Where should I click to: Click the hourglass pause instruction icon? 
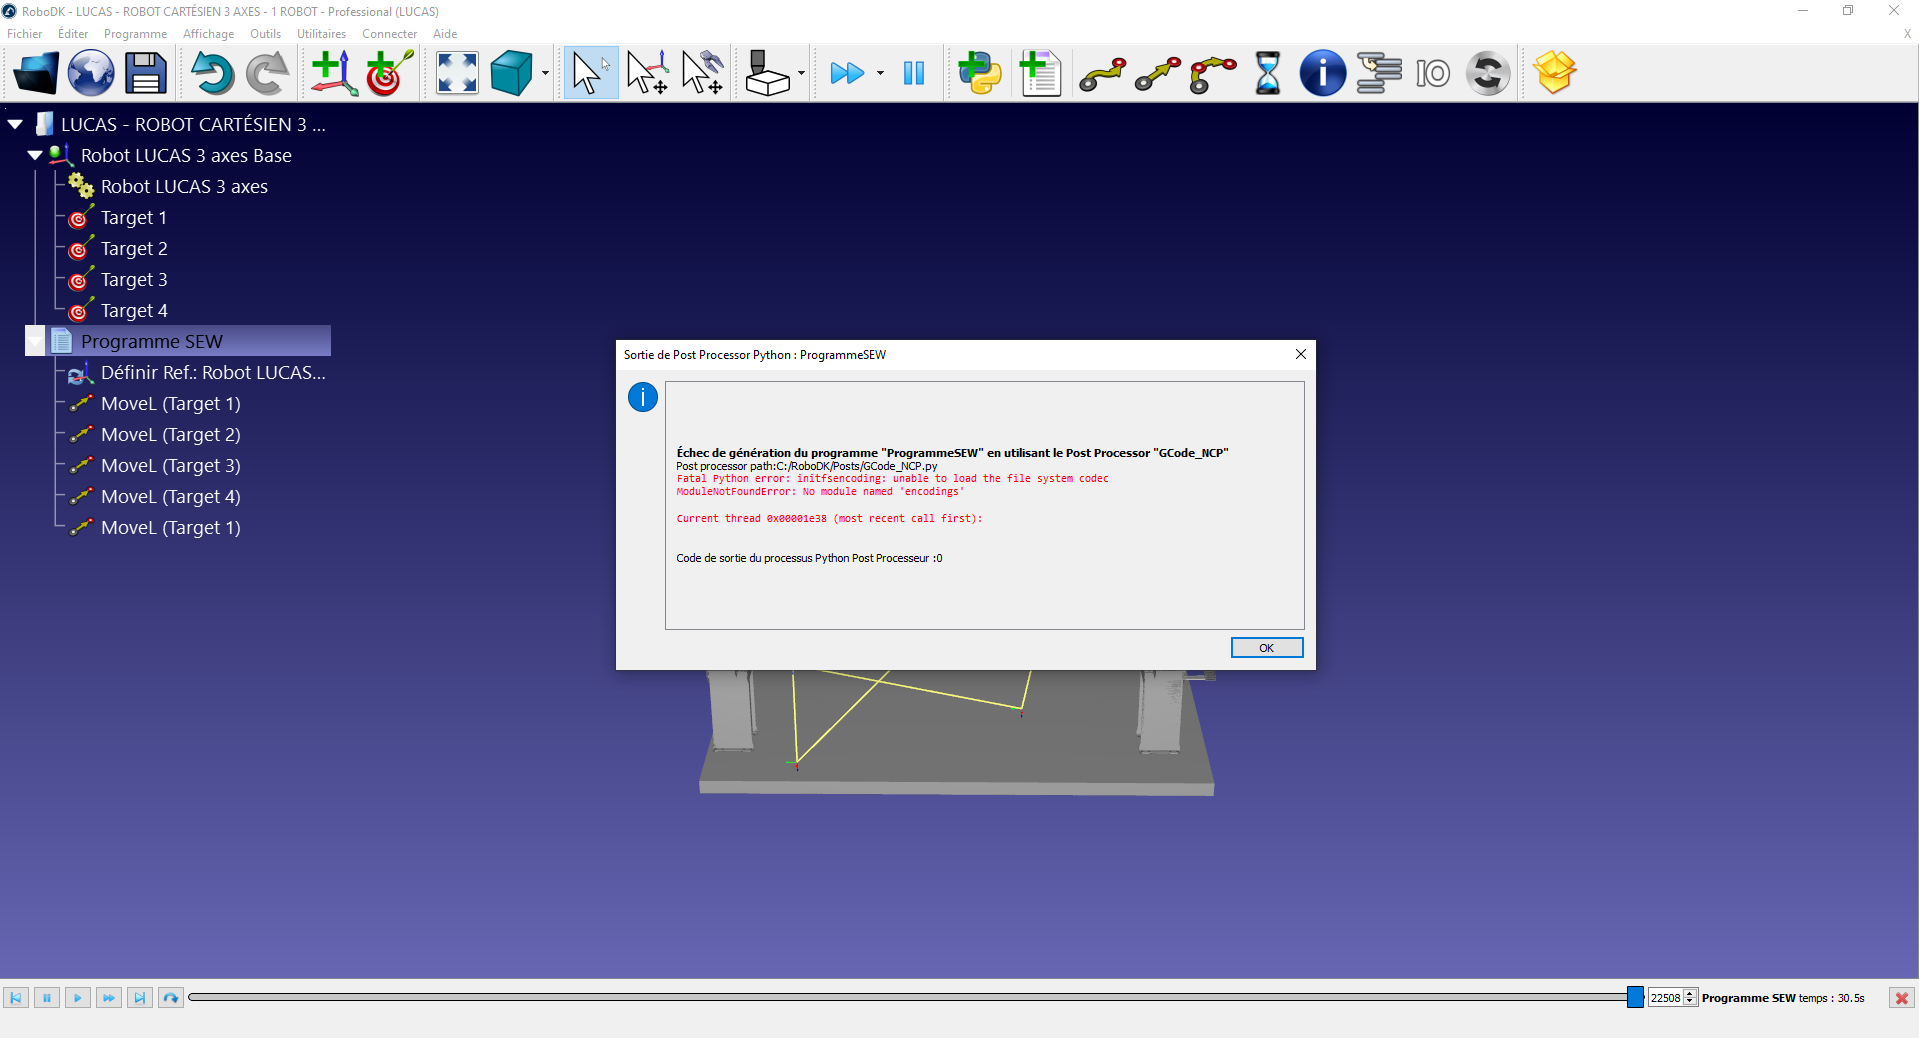click(x=1267, y=73)
